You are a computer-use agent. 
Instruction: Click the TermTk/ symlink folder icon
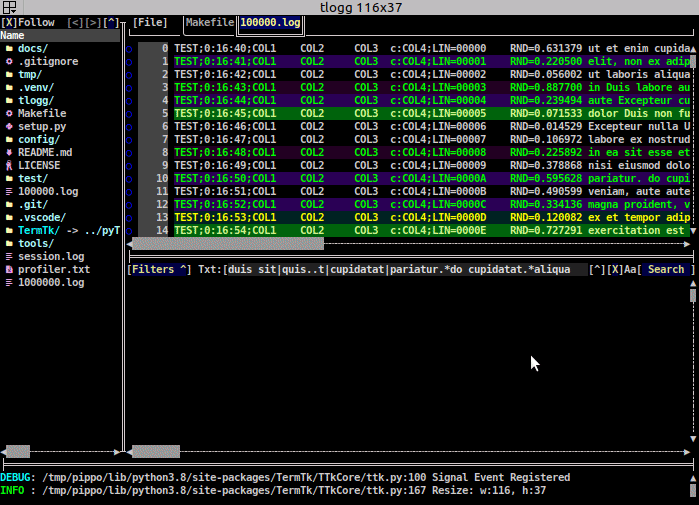point(9,230)
